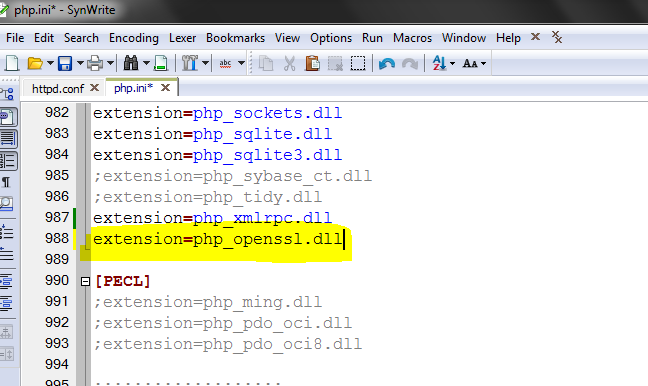
Task: Click the Select all dashed box icon
Action: [x=358, y=63]
